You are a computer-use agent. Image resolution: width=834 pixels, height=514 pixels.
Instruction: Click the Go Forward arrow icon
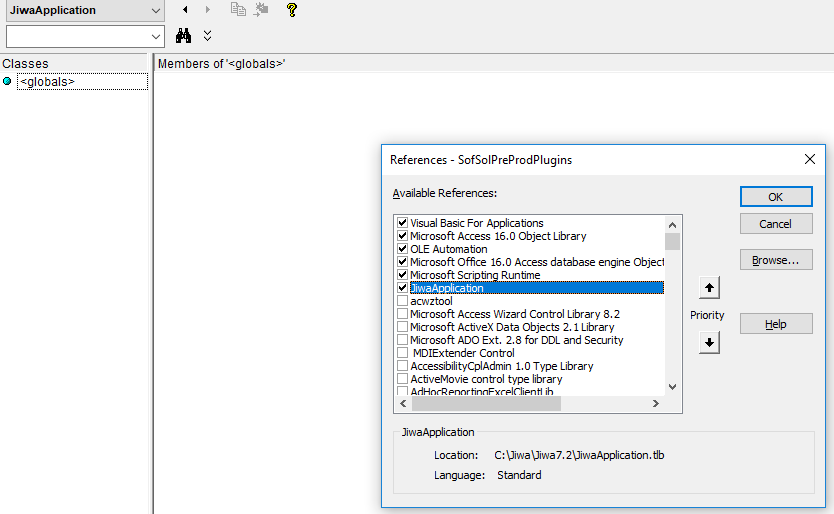tap(208, 10)
